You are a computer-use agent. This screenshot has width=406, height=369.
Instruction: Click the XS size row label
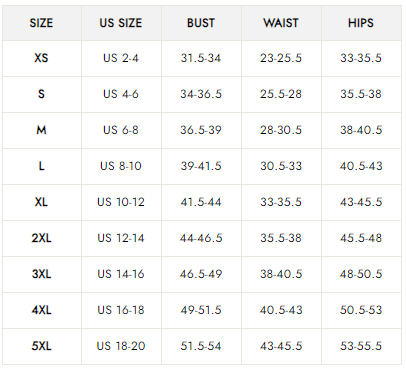pos(41,58)
